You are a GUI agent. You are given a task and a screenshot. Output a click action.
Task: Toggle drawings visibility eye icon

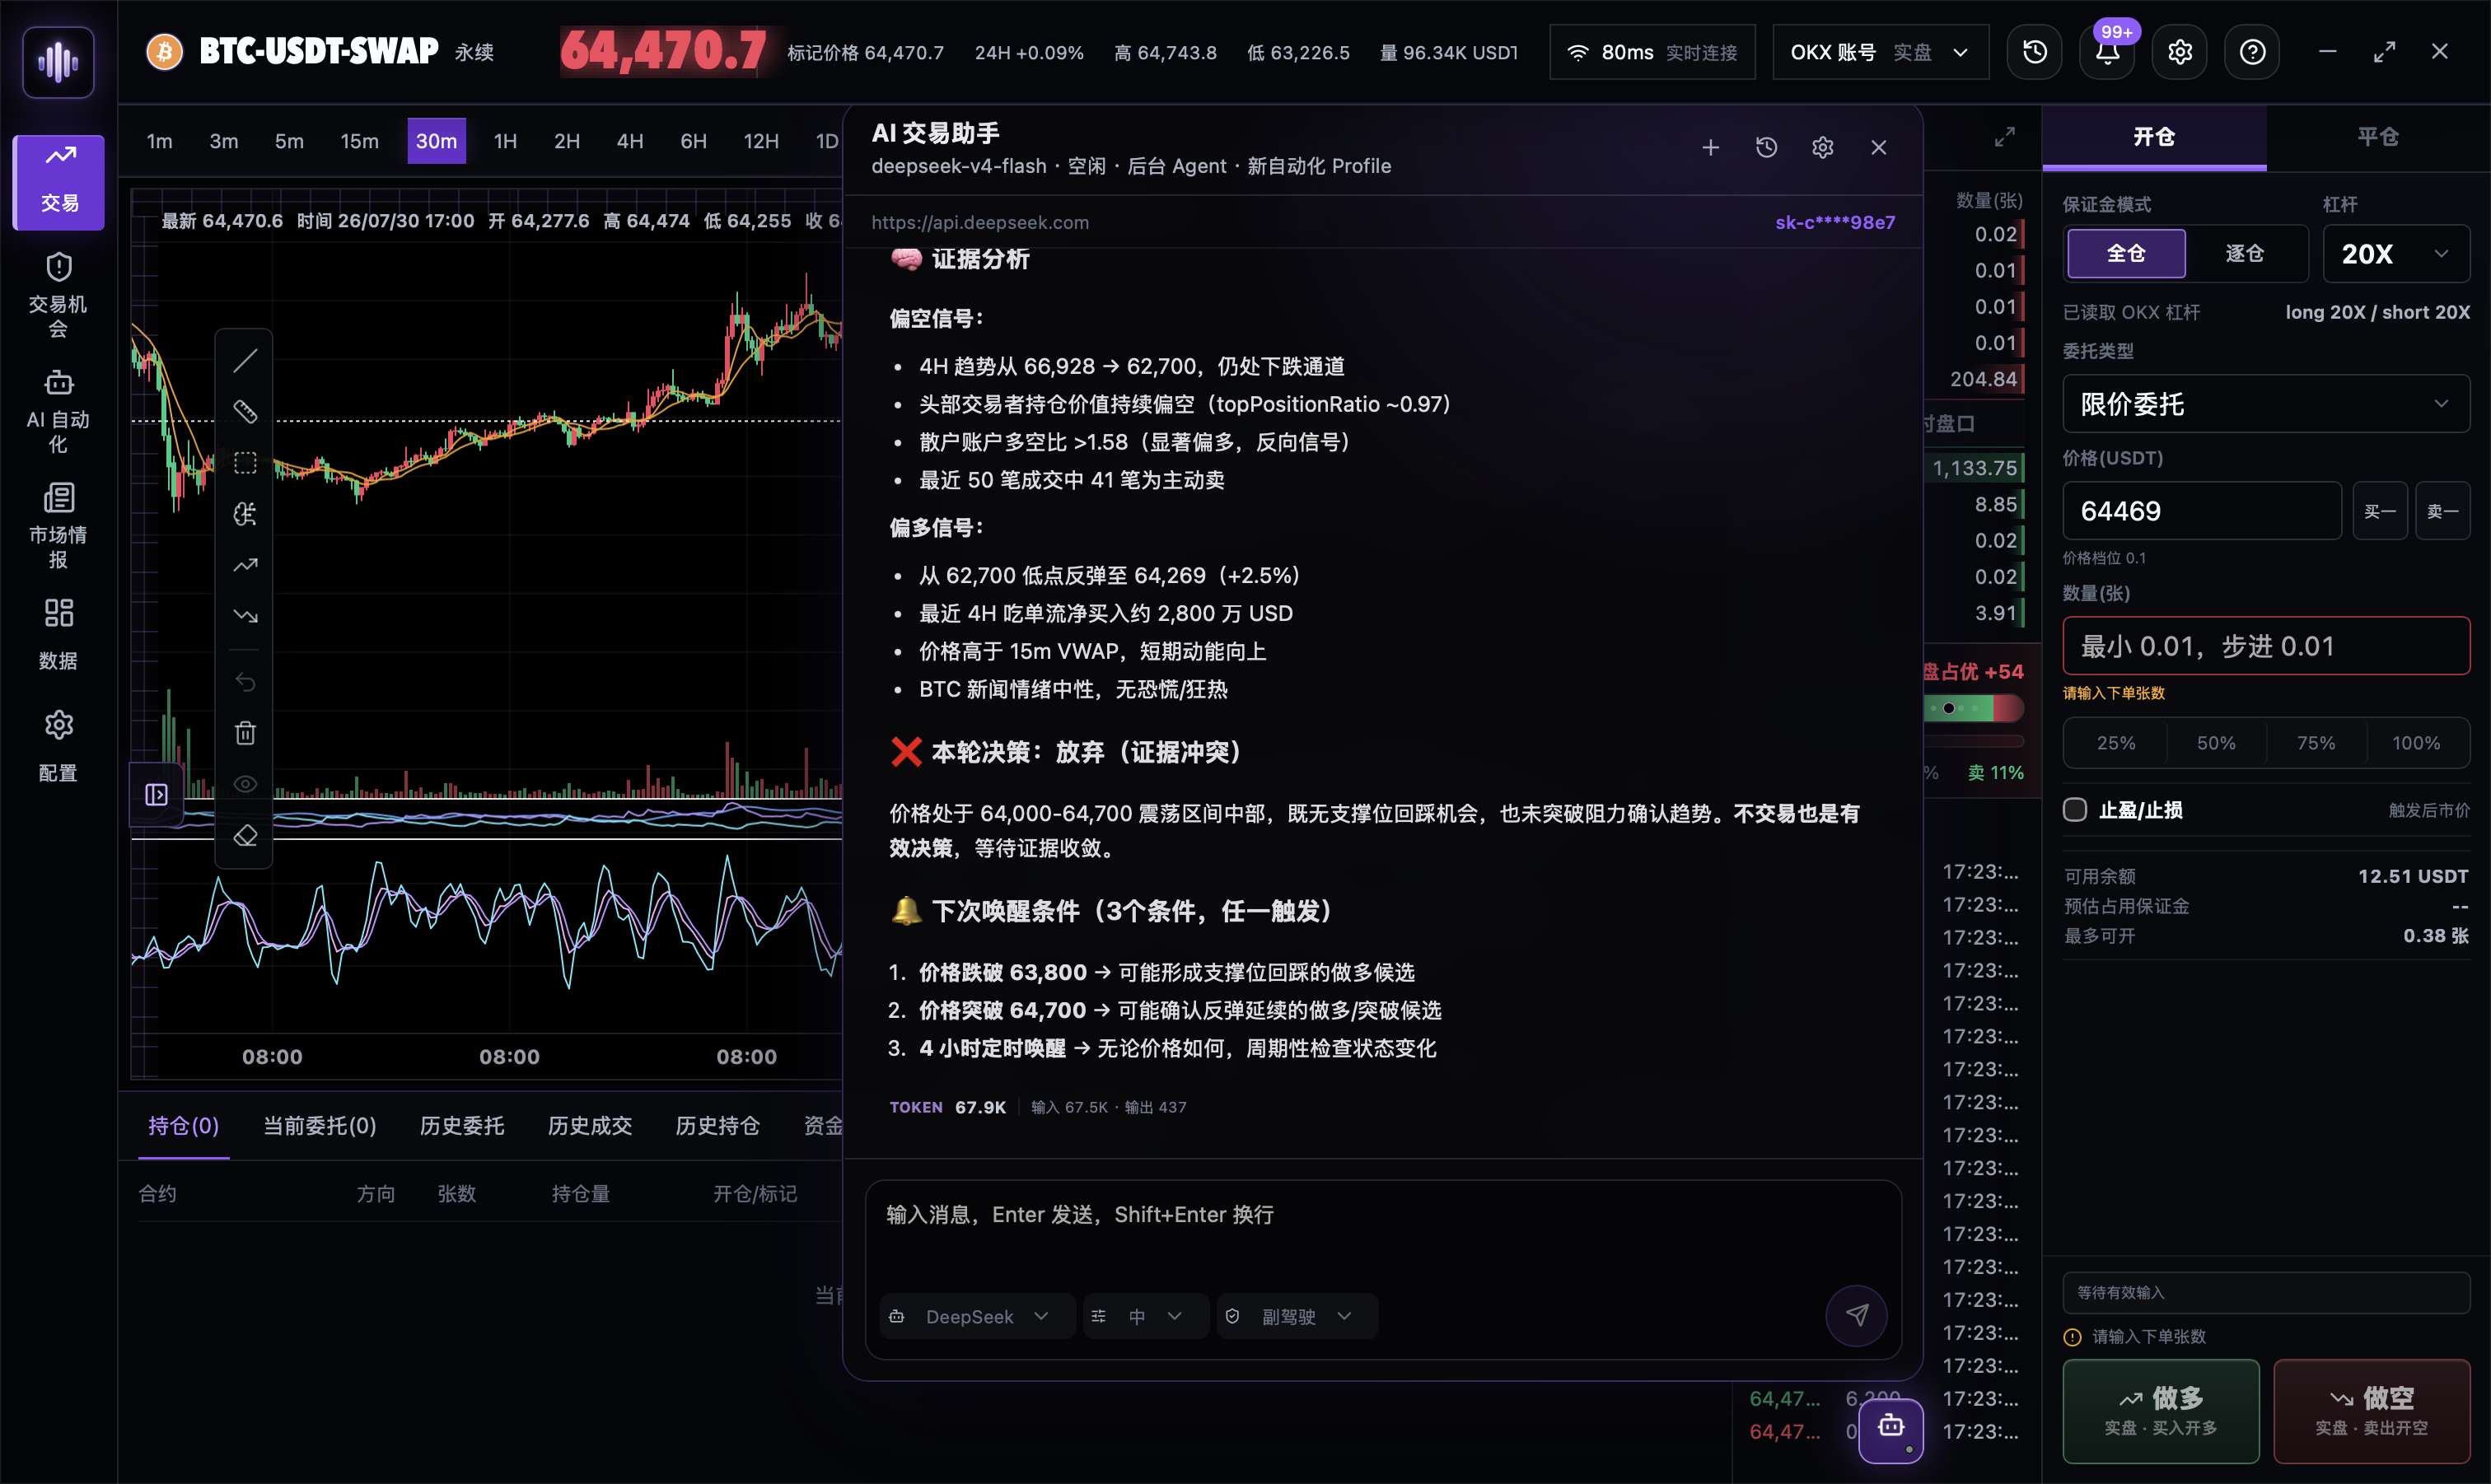click(245, 784)
